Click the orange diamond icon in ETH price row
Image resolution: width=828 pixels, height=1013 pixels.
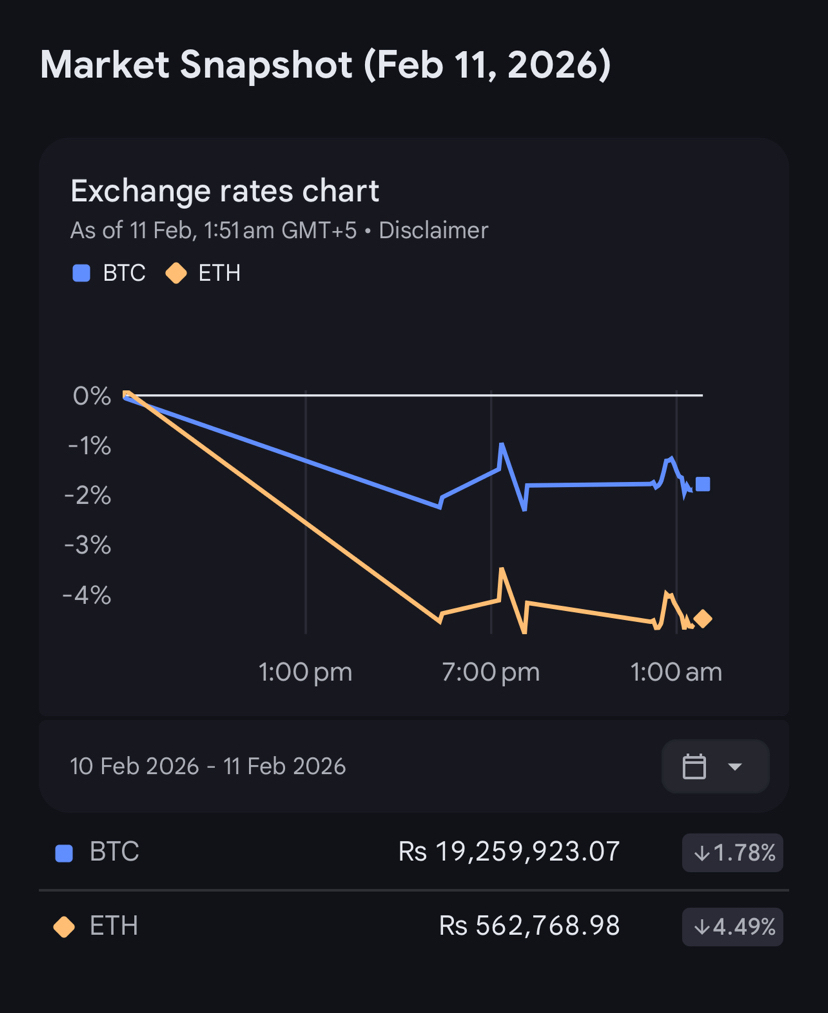click(x=64, y=927)
